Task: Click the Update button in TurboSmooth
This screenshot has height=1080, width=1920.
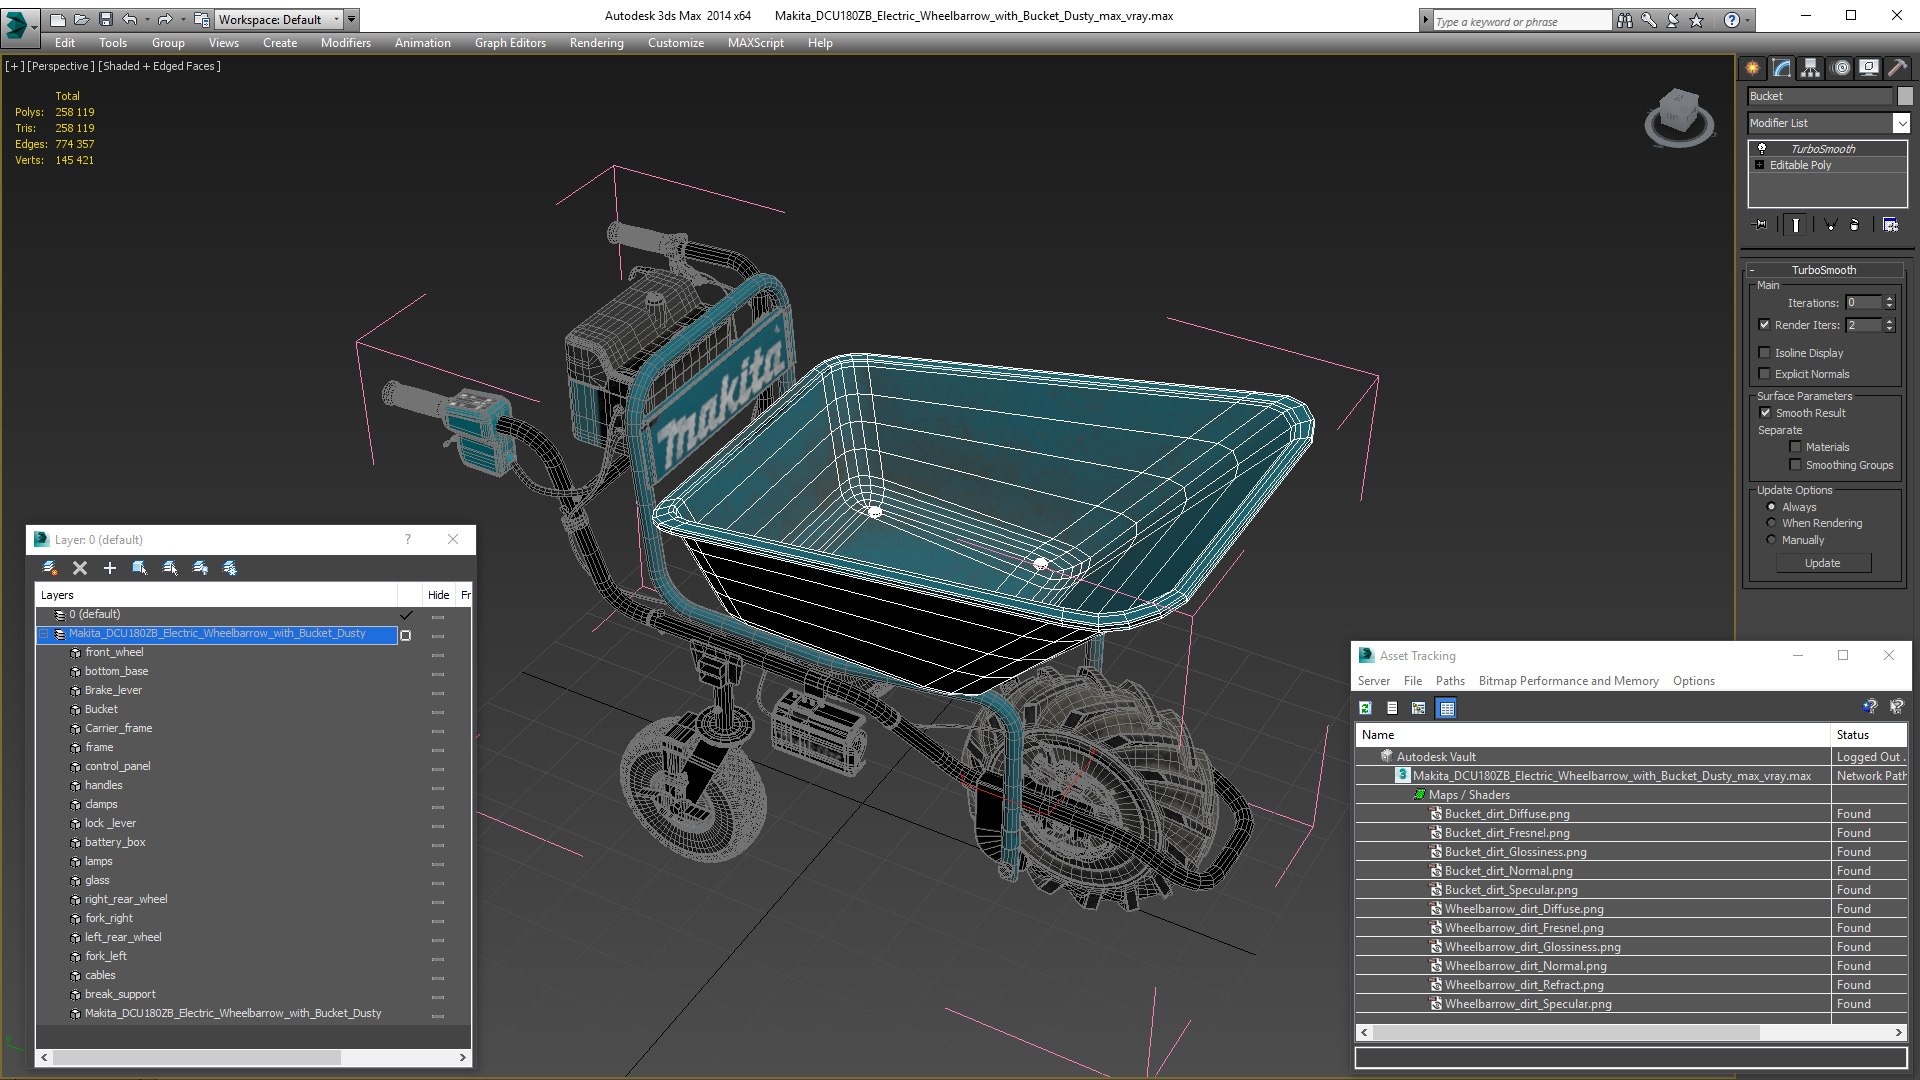Action: point(1822,563)
